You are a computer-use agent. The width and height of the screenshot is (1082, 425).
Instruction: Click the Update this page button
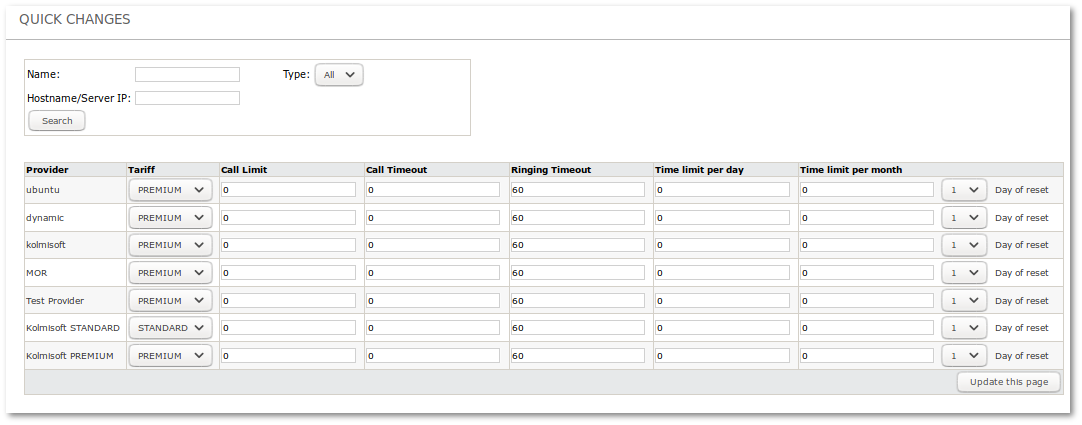click(x=1008, y=382)
